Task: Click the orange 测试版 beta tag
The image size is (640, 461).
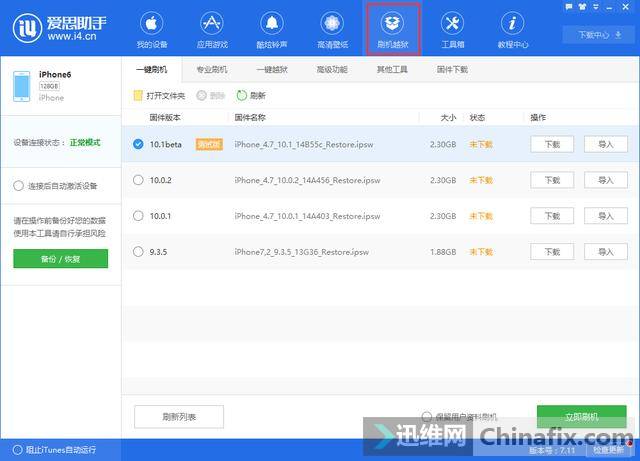Action: 209,144
